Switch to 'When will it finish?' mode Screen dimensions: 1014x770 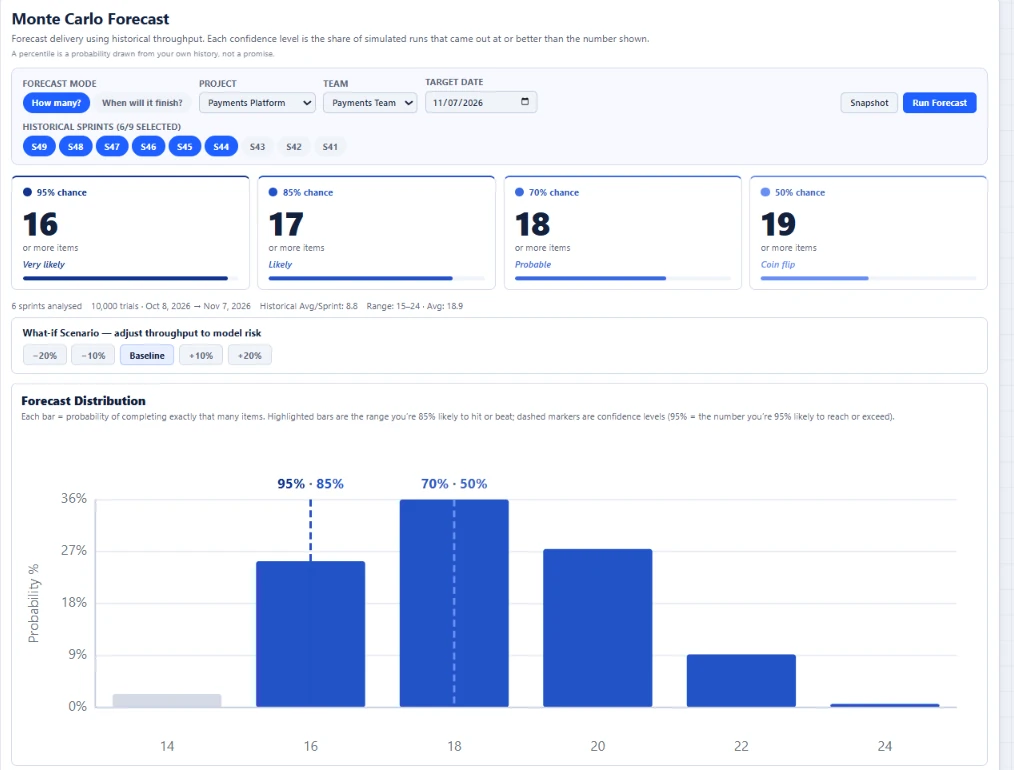142,103
